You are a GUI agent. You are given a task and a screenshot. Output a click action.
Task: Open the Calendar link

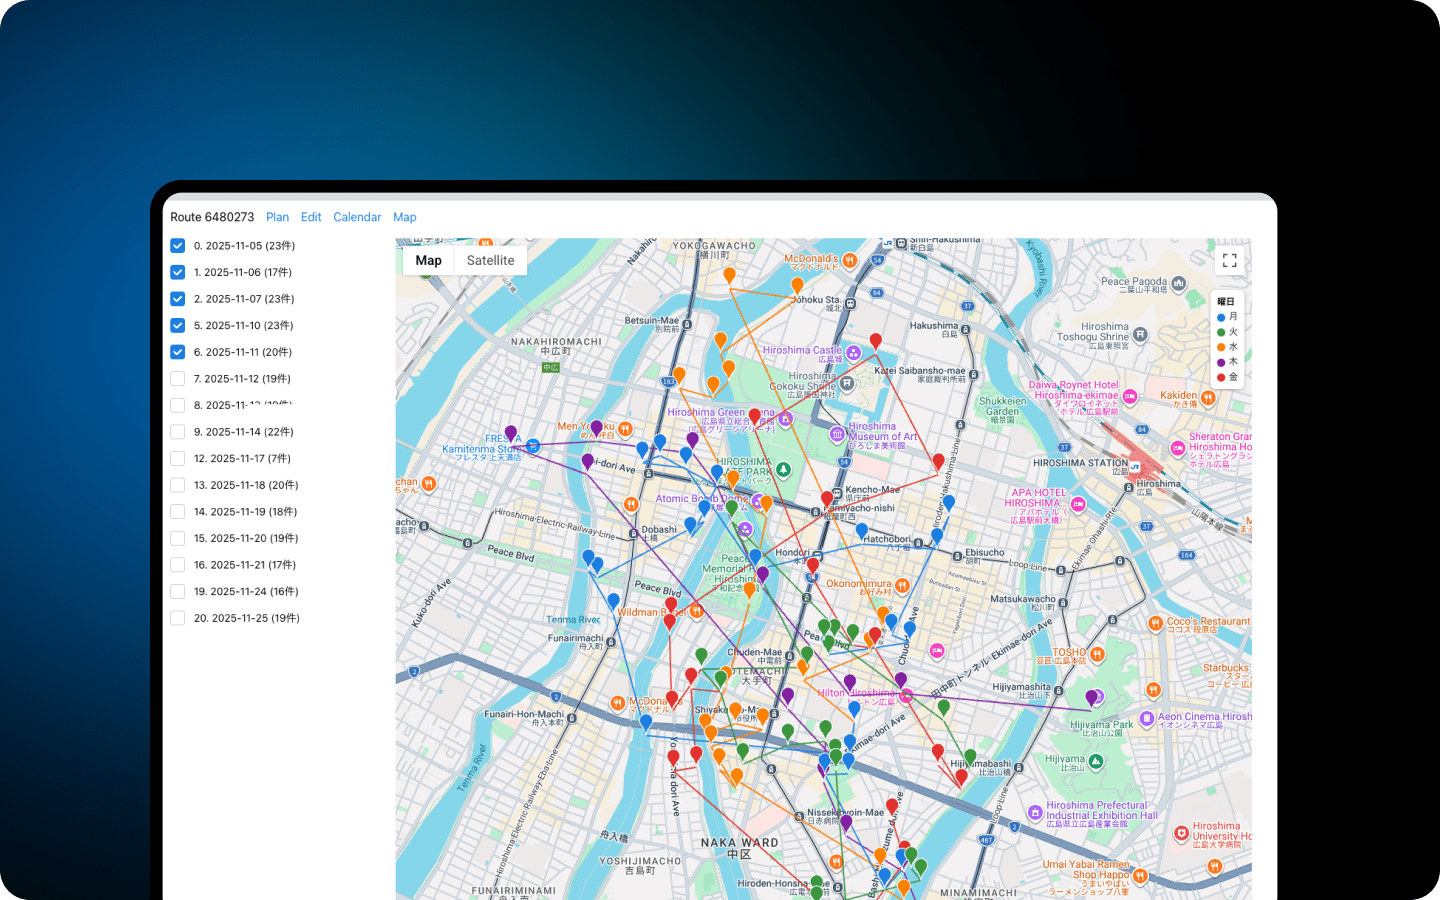pyautogui.click(x=357, y=217)
